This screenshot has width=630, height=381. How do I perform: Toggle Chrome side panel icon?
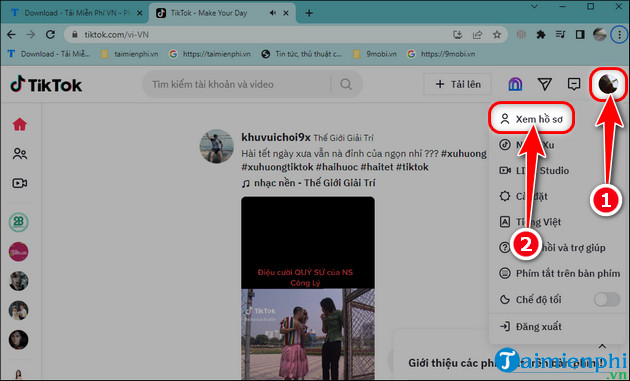(580, 35)
